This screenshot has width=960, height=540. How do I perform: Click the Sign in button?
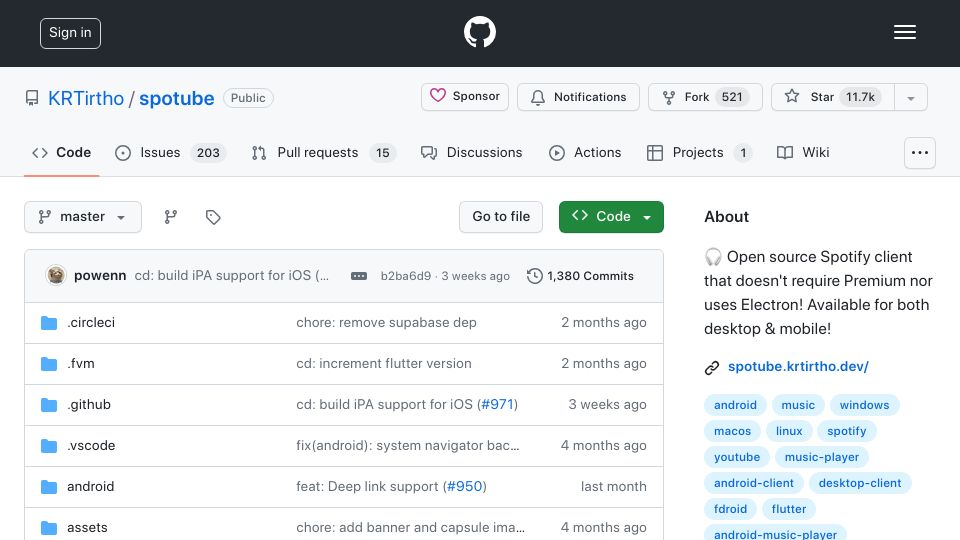[70, 33]
